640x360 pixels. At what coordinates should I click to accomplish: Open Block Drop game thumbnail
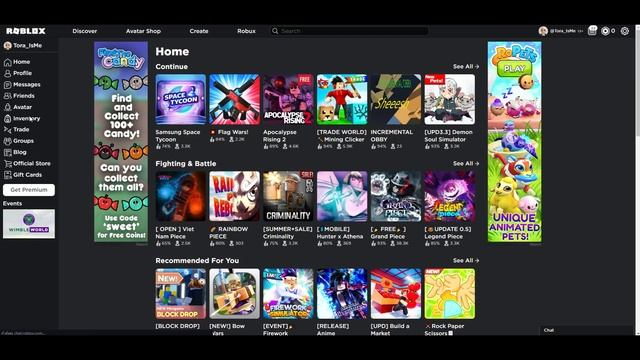[180, 293]
